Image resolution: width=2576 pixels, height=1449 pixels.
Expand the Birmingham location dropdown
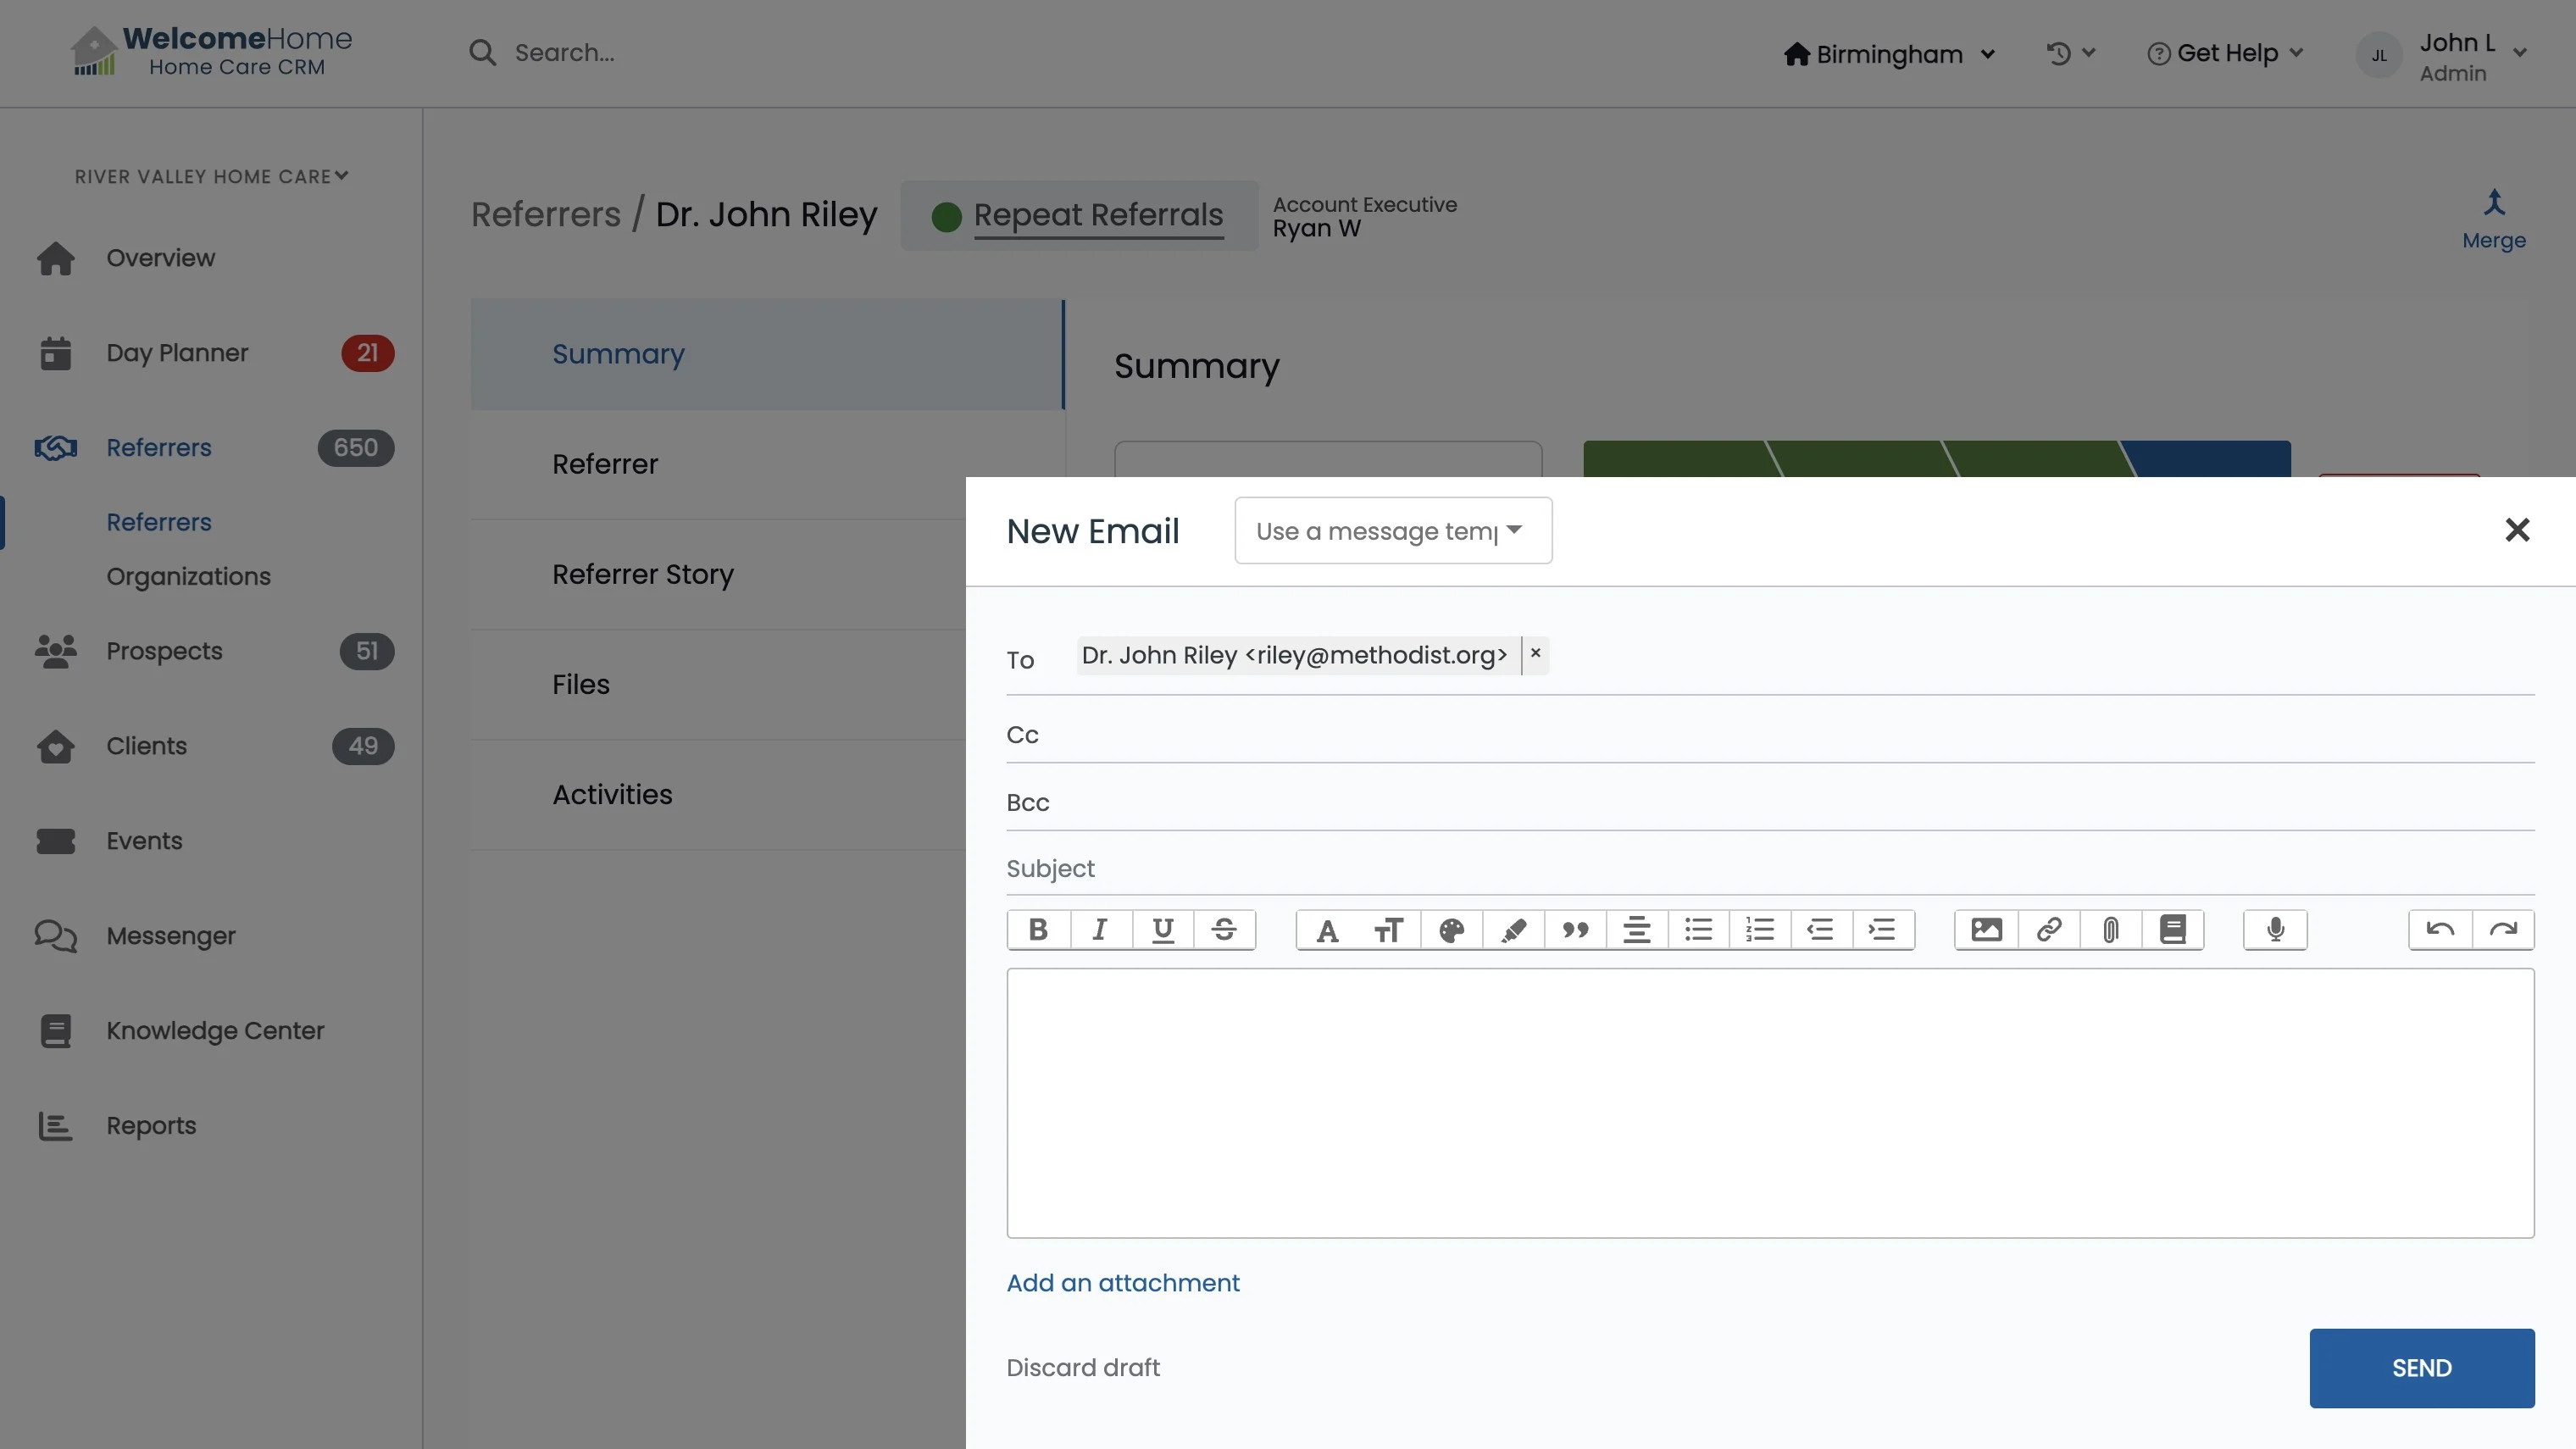[x=1889, y=54]
